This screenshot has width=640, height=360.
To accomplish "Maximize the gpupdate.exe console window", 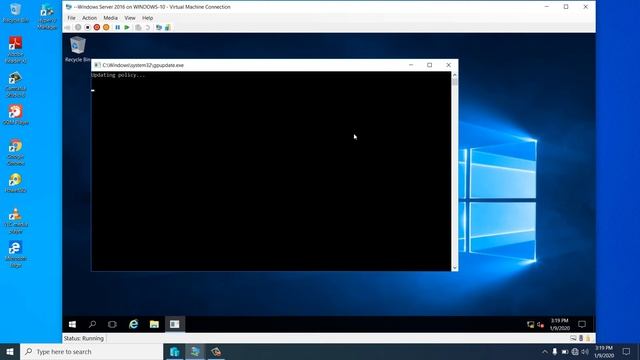I will click(429, 65).
